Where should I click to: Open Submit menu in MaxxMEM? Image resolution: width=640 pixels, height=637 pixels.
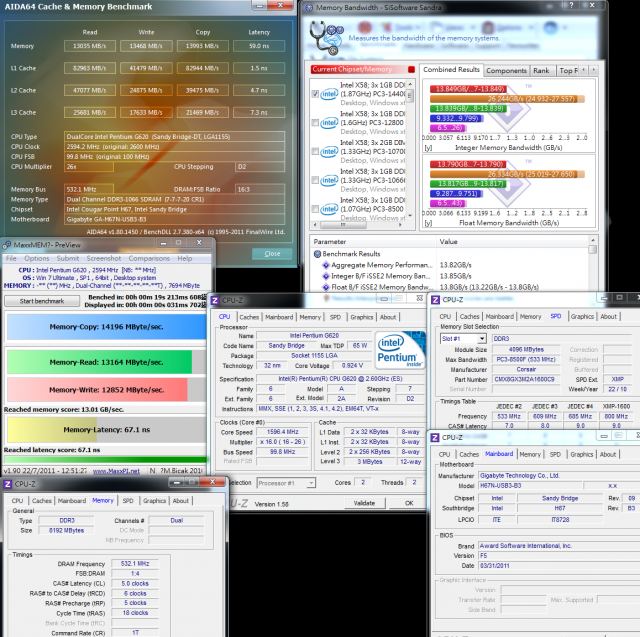coord(68,258)
